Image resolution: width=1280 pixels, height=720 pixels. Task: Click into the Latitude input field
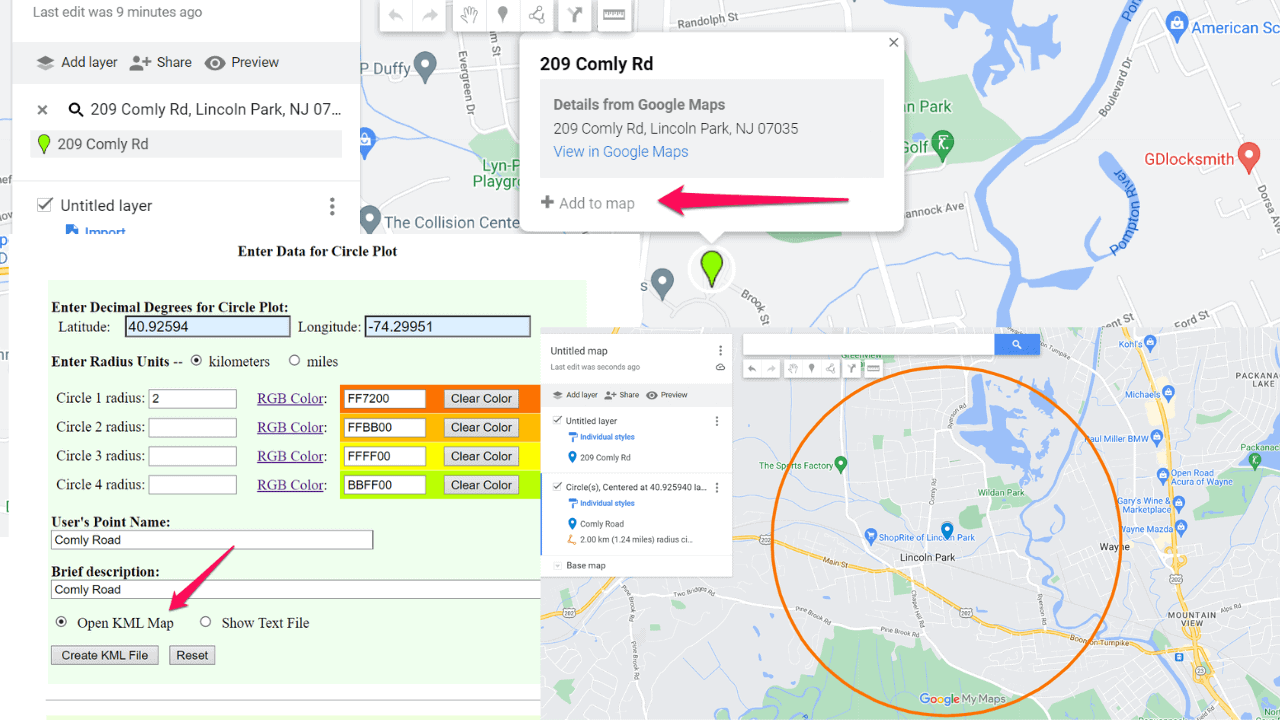207,327
